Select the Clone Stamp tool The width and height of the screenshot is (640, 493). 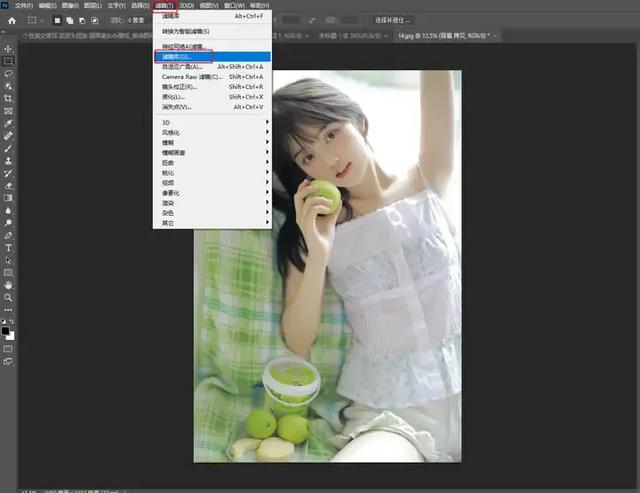(8, 161)
